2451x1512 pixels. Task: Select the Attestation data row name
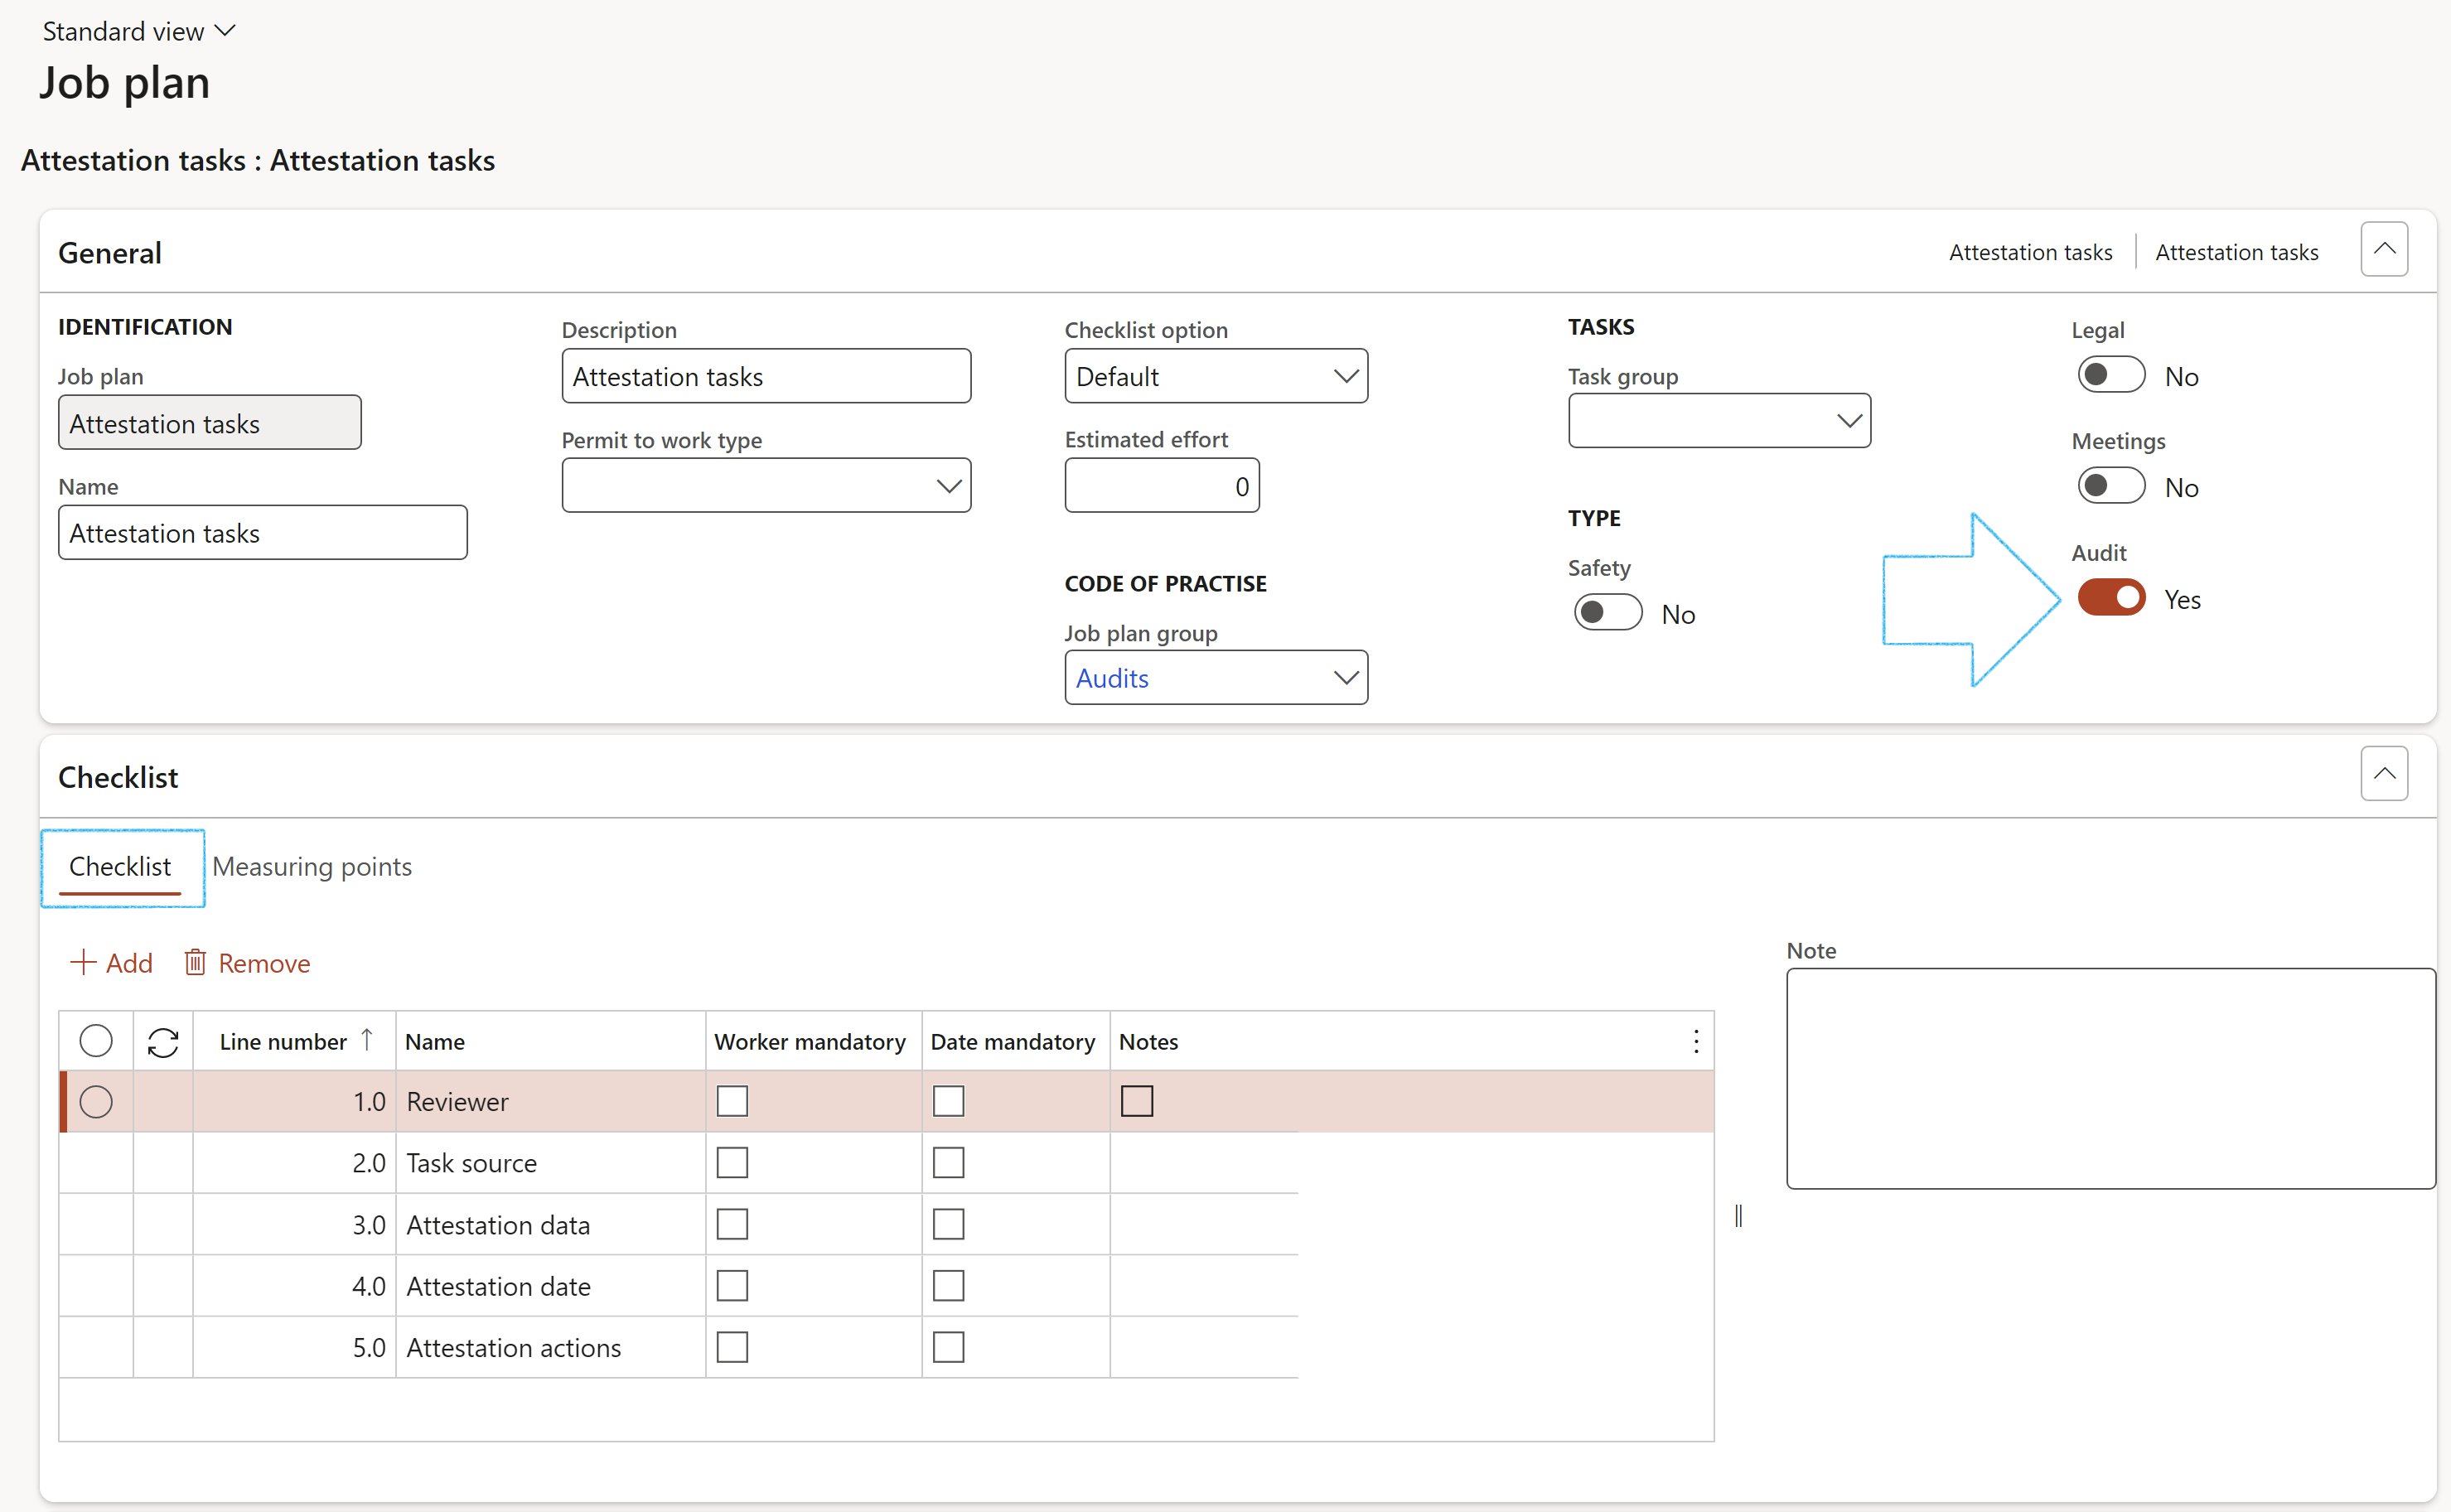[x=498, y=1225]
